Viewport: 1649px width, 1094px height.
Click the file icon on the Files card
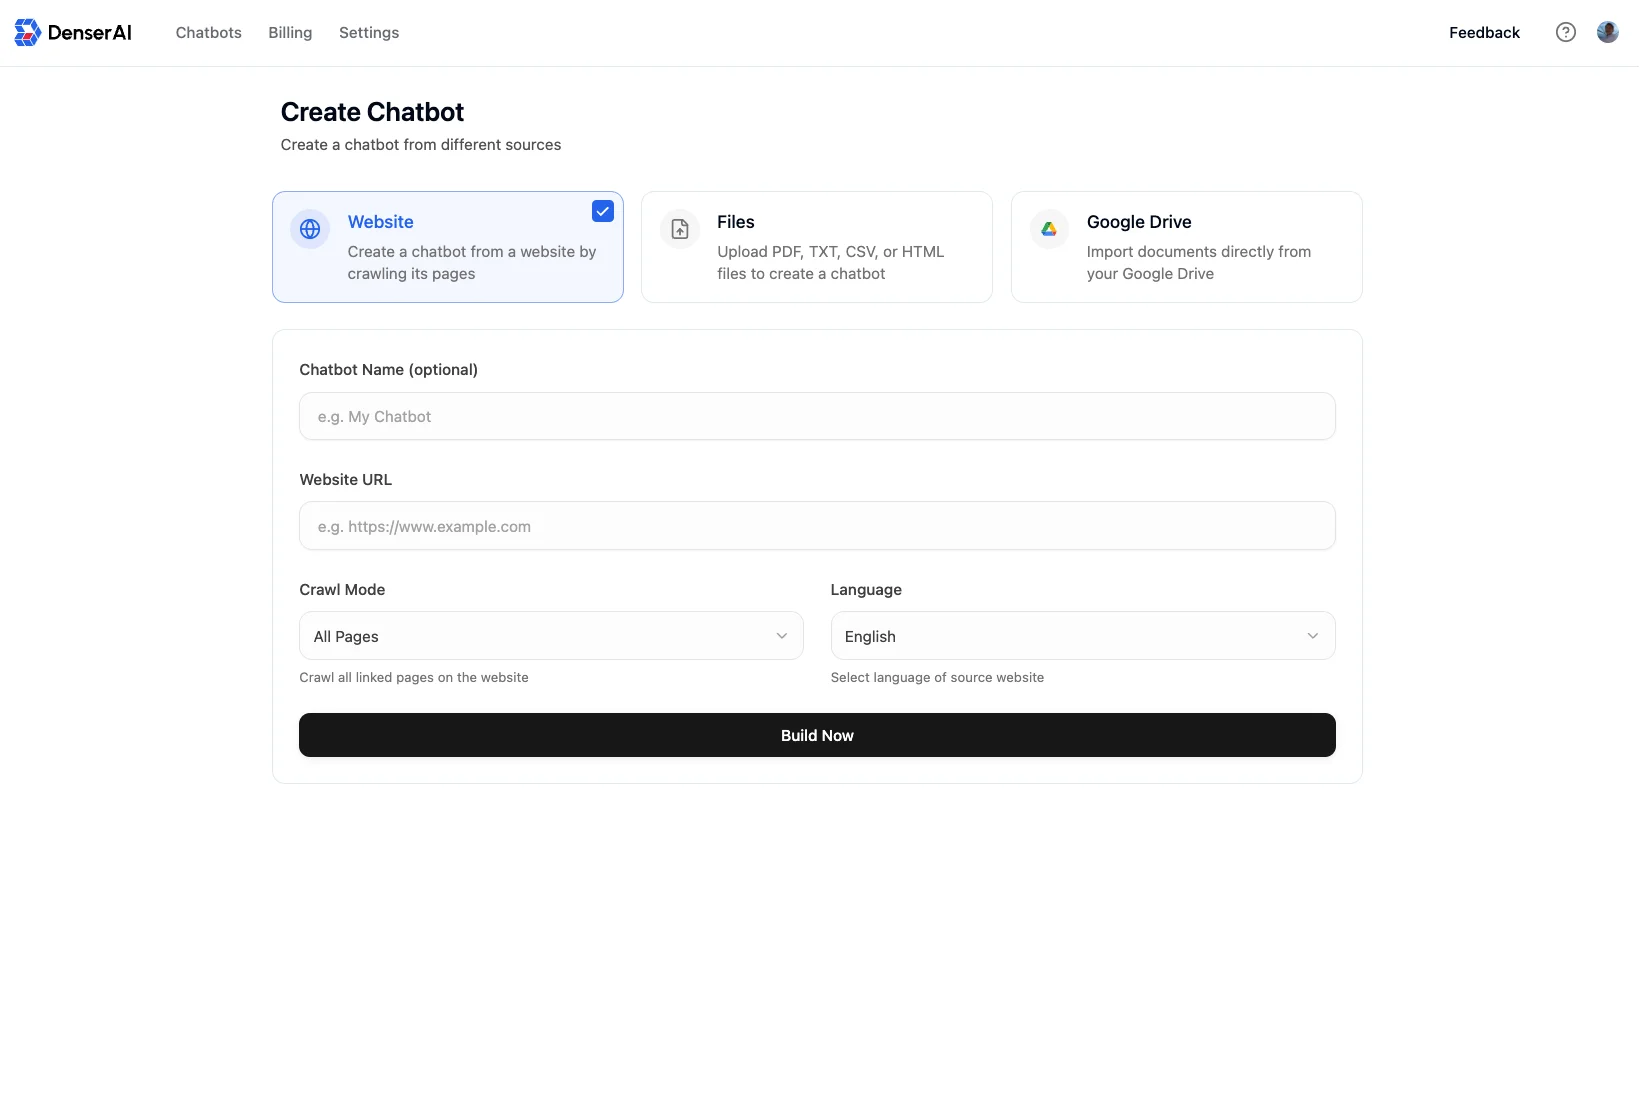click(x=680, y=228)
